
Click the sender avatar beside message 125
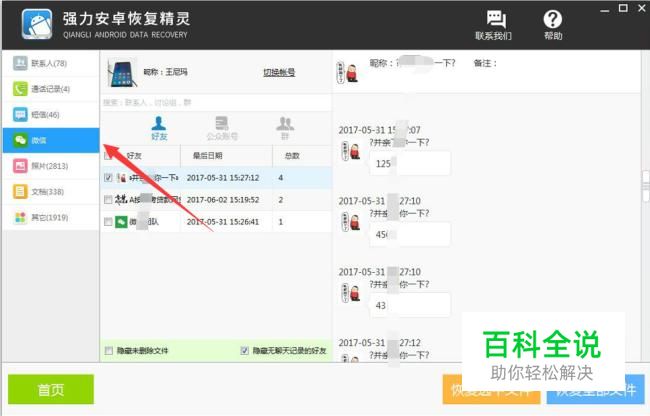(x=351, y=150)
